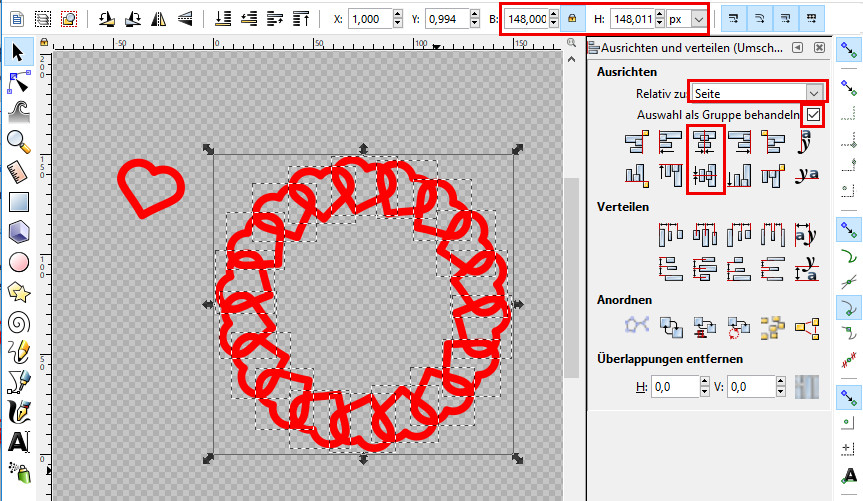The height and width of the screenshot is (501, 863).
Task: Center selection on vertical axis icon
Action: [x=706, y=144]
